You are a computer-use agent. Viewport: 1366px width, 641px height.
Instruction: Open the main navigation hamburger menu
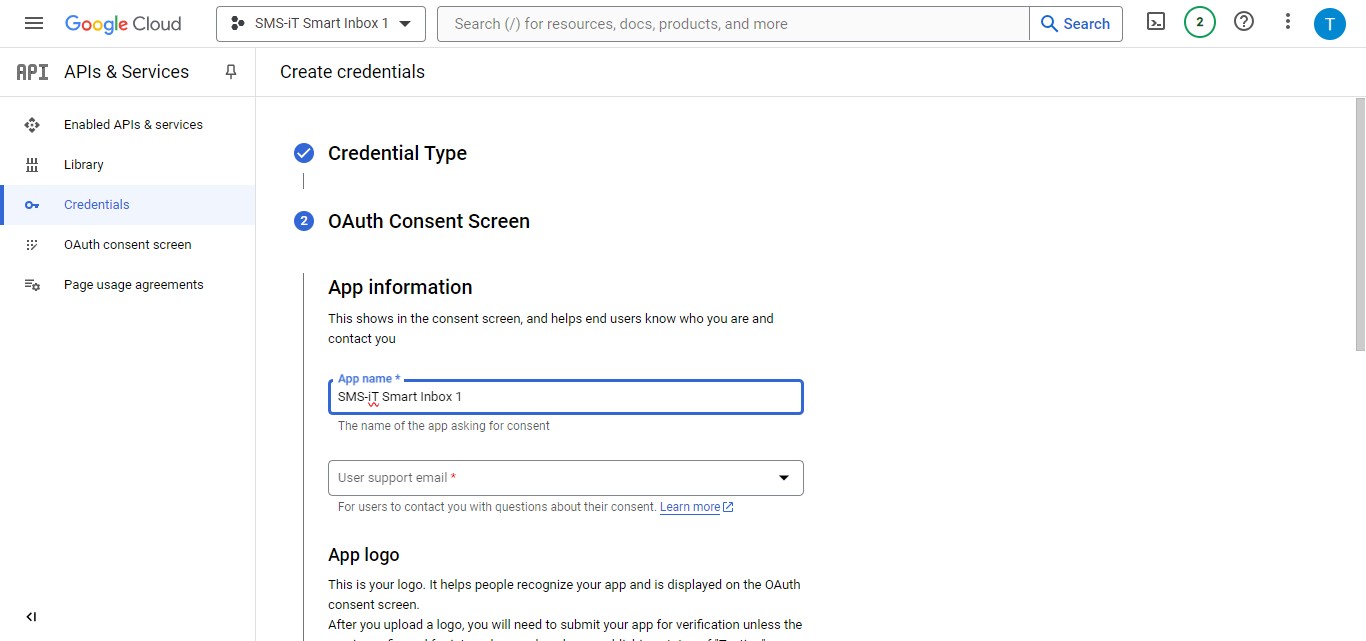tap(34, 23)
